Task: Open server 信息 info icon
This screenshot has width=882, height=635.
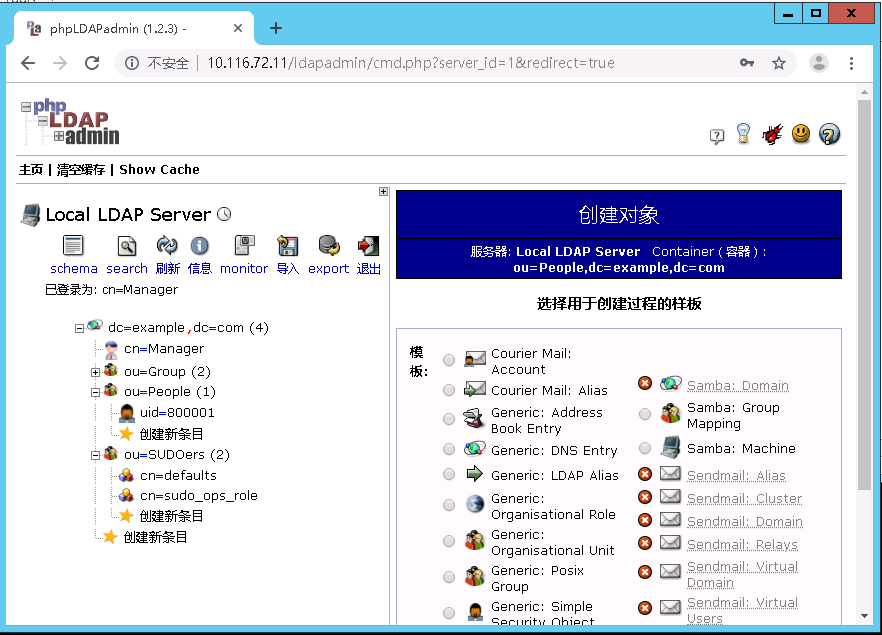Action: [x=199, y=246]
